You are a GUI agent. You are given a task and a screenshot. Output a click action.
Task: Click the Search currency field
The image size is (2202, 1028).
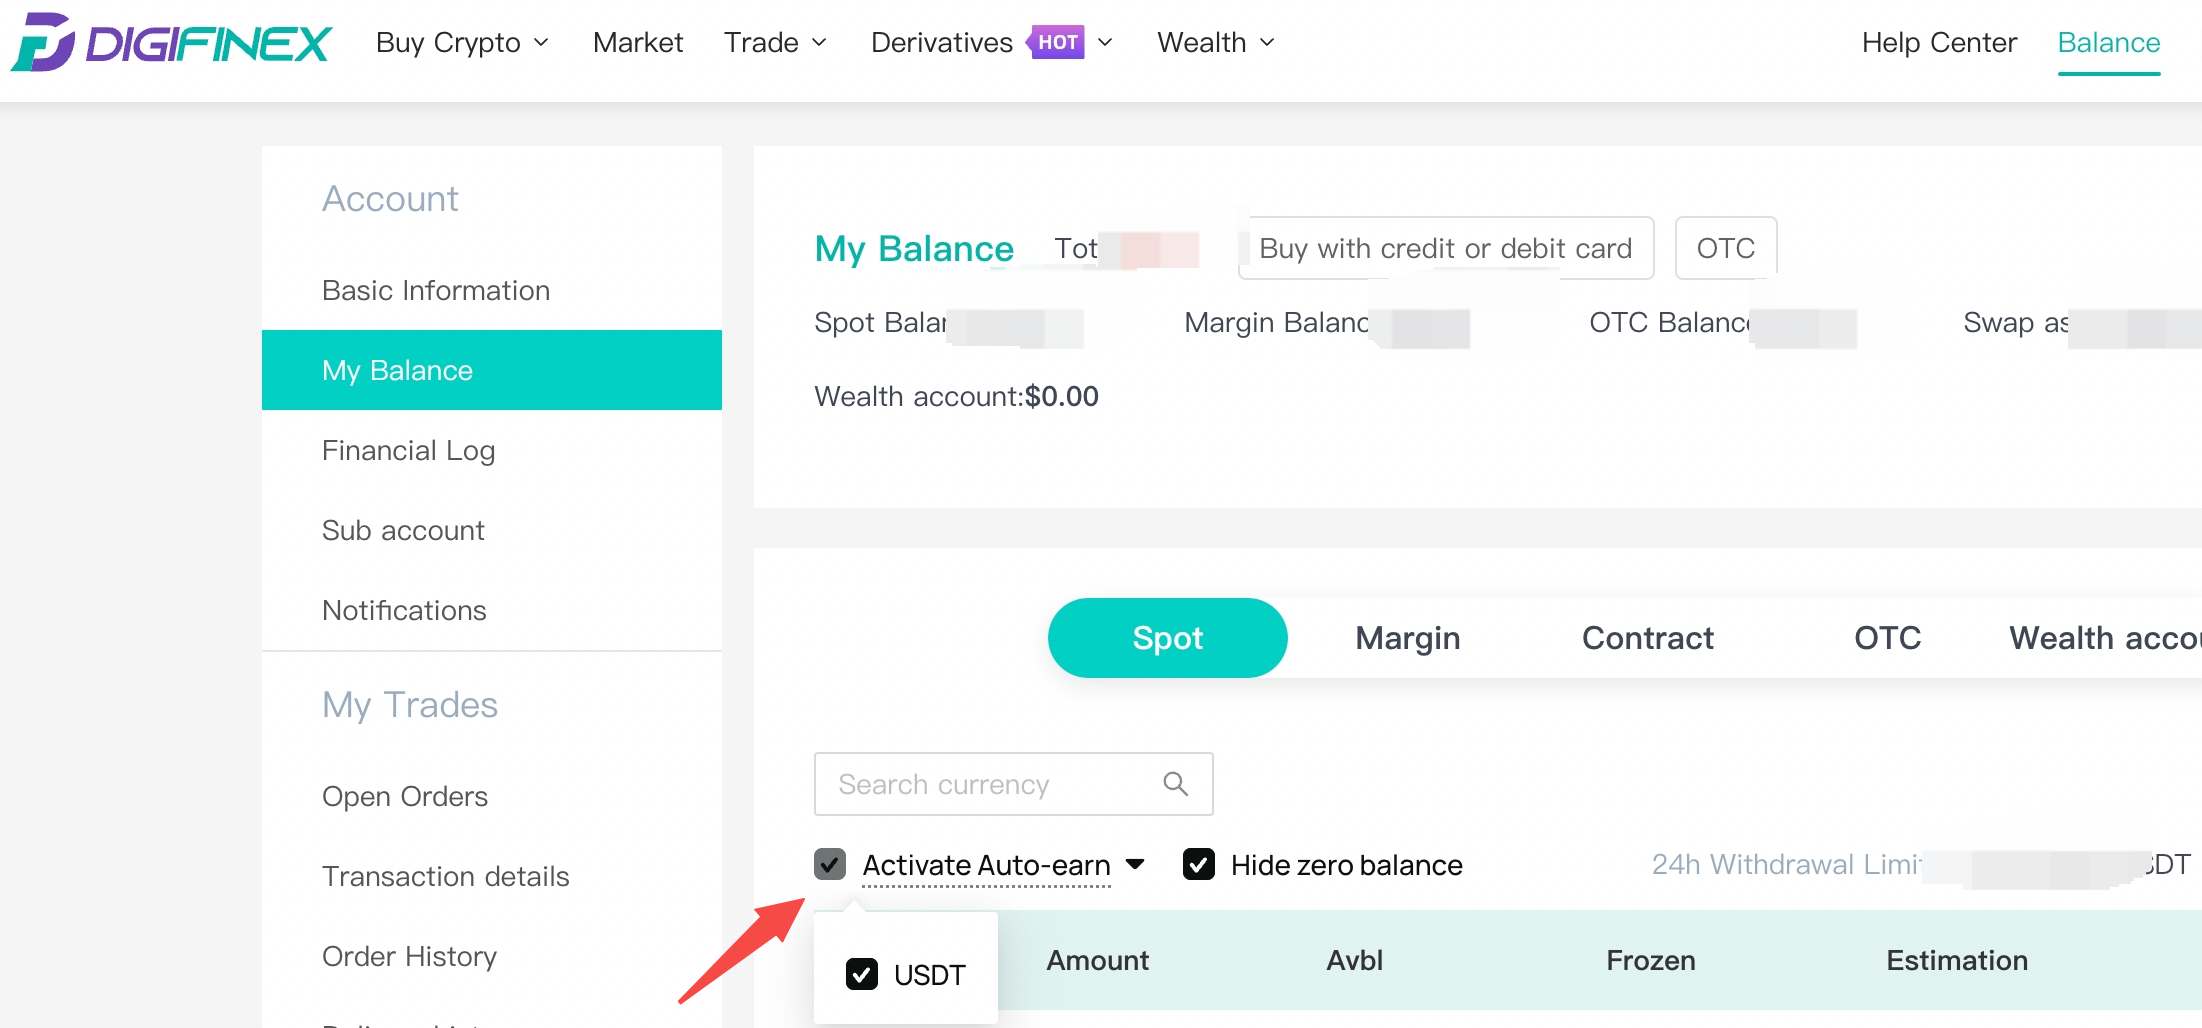pyautogui.click(x=1013, y=784)
